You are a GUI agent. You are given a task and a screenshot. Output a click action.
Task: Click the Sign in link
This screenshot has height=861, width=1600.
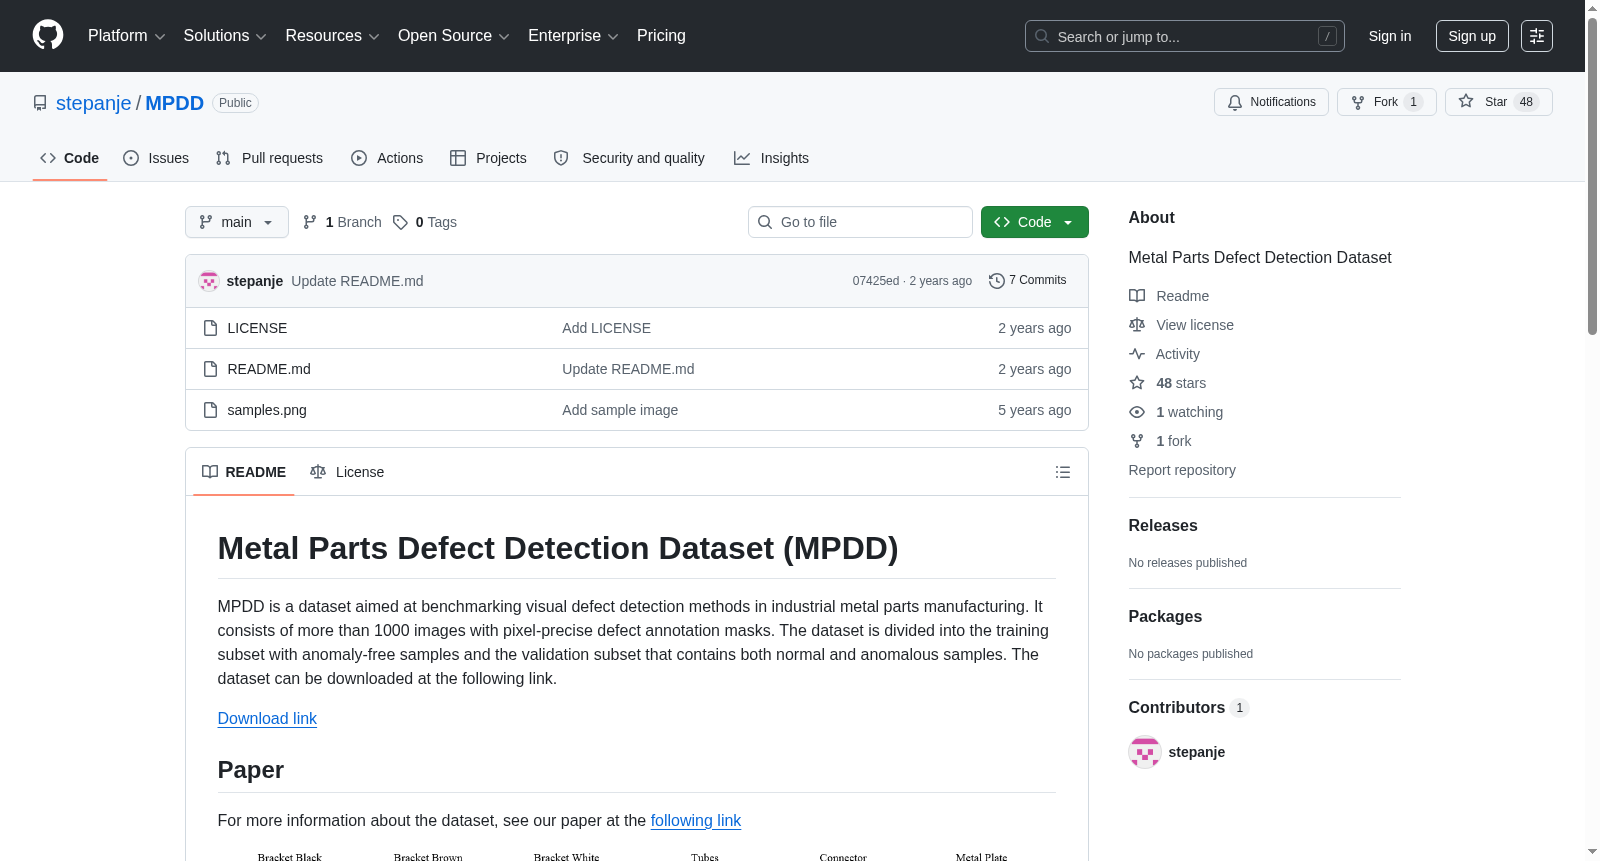[x=1390, y=36]
